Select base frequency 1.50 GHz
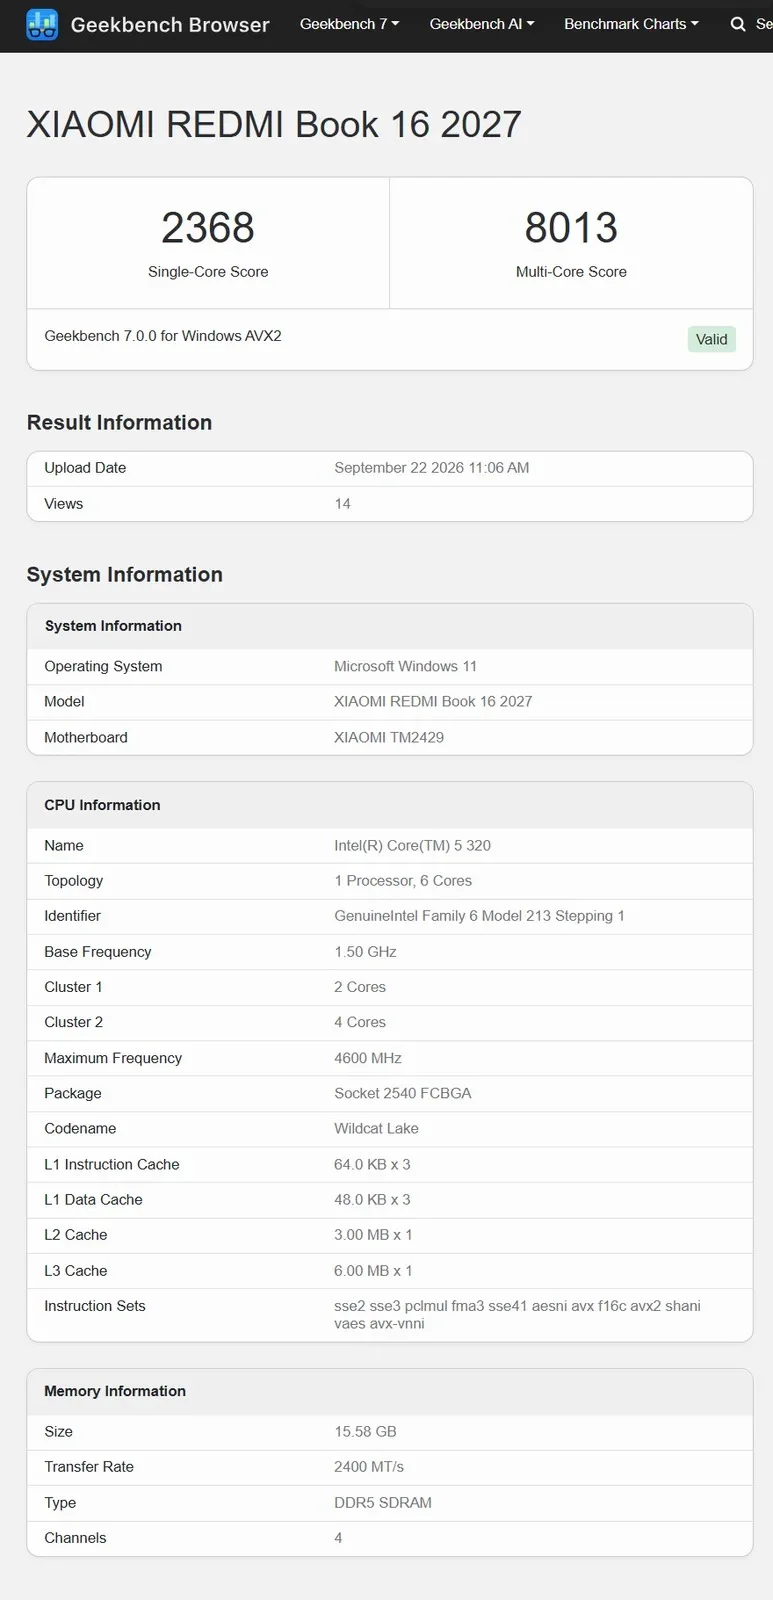773x1600 pixels. 366,952
